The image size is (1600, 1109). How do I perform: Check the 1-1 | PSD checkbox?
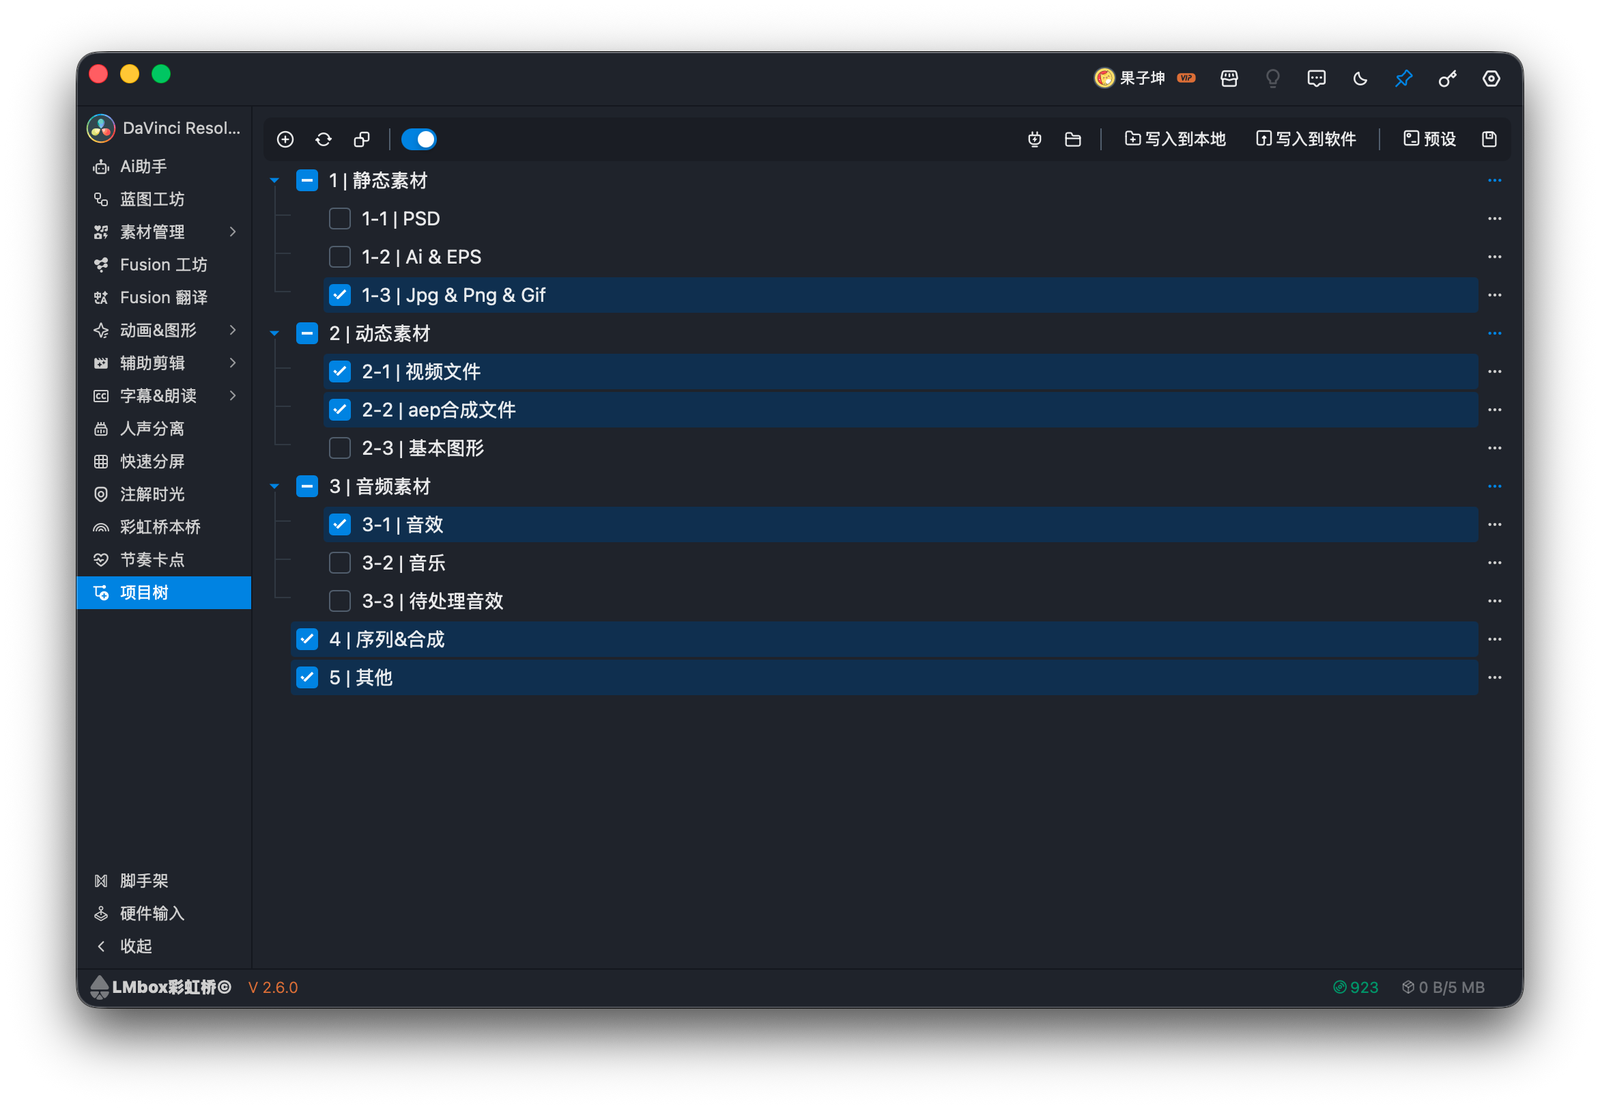click(340, 218)
